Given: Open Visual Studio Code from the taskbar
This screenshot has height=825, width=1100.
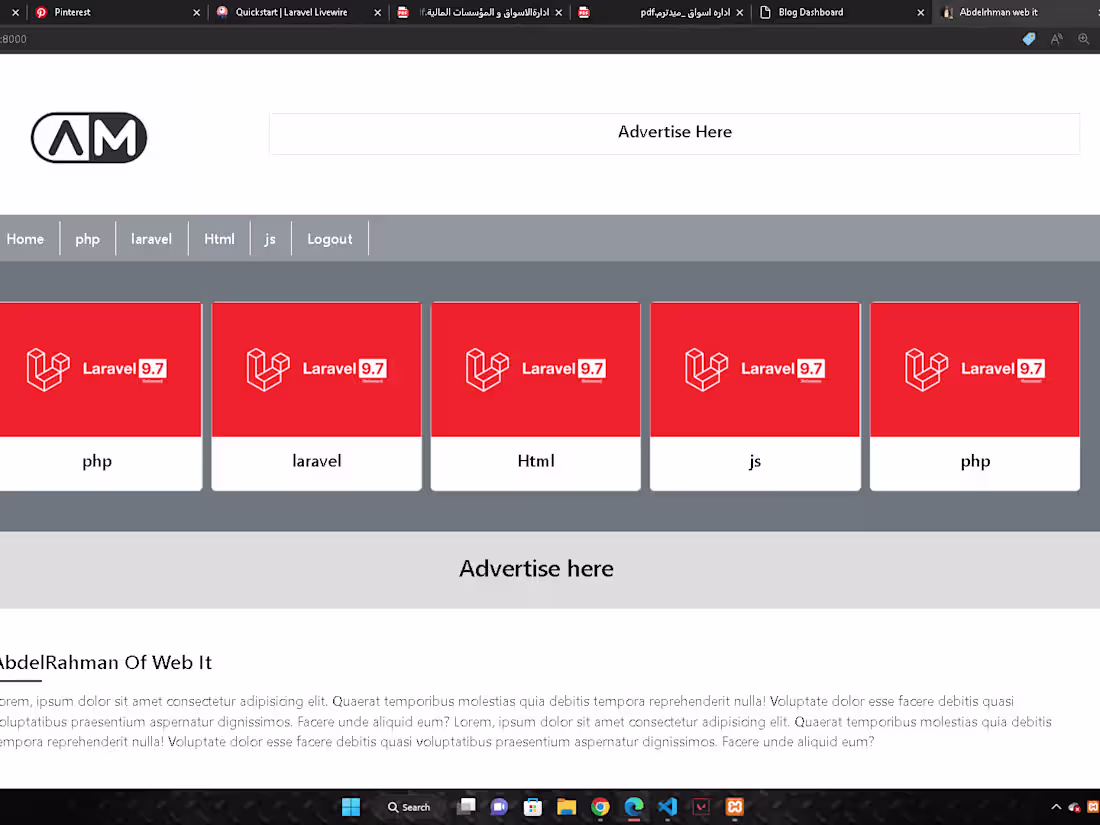Looking at the screenshot, I should tap(667, 807).
